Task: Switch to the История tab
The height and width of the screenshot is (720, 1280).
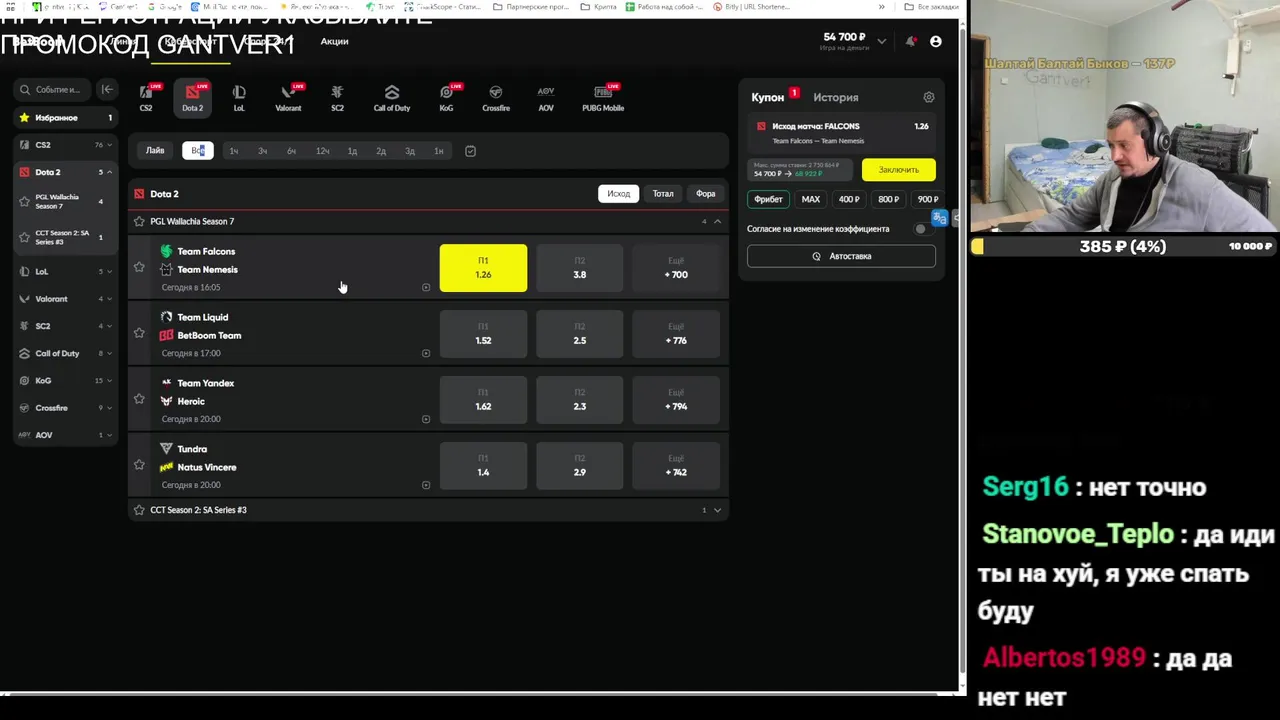Action: coord(836,97)
